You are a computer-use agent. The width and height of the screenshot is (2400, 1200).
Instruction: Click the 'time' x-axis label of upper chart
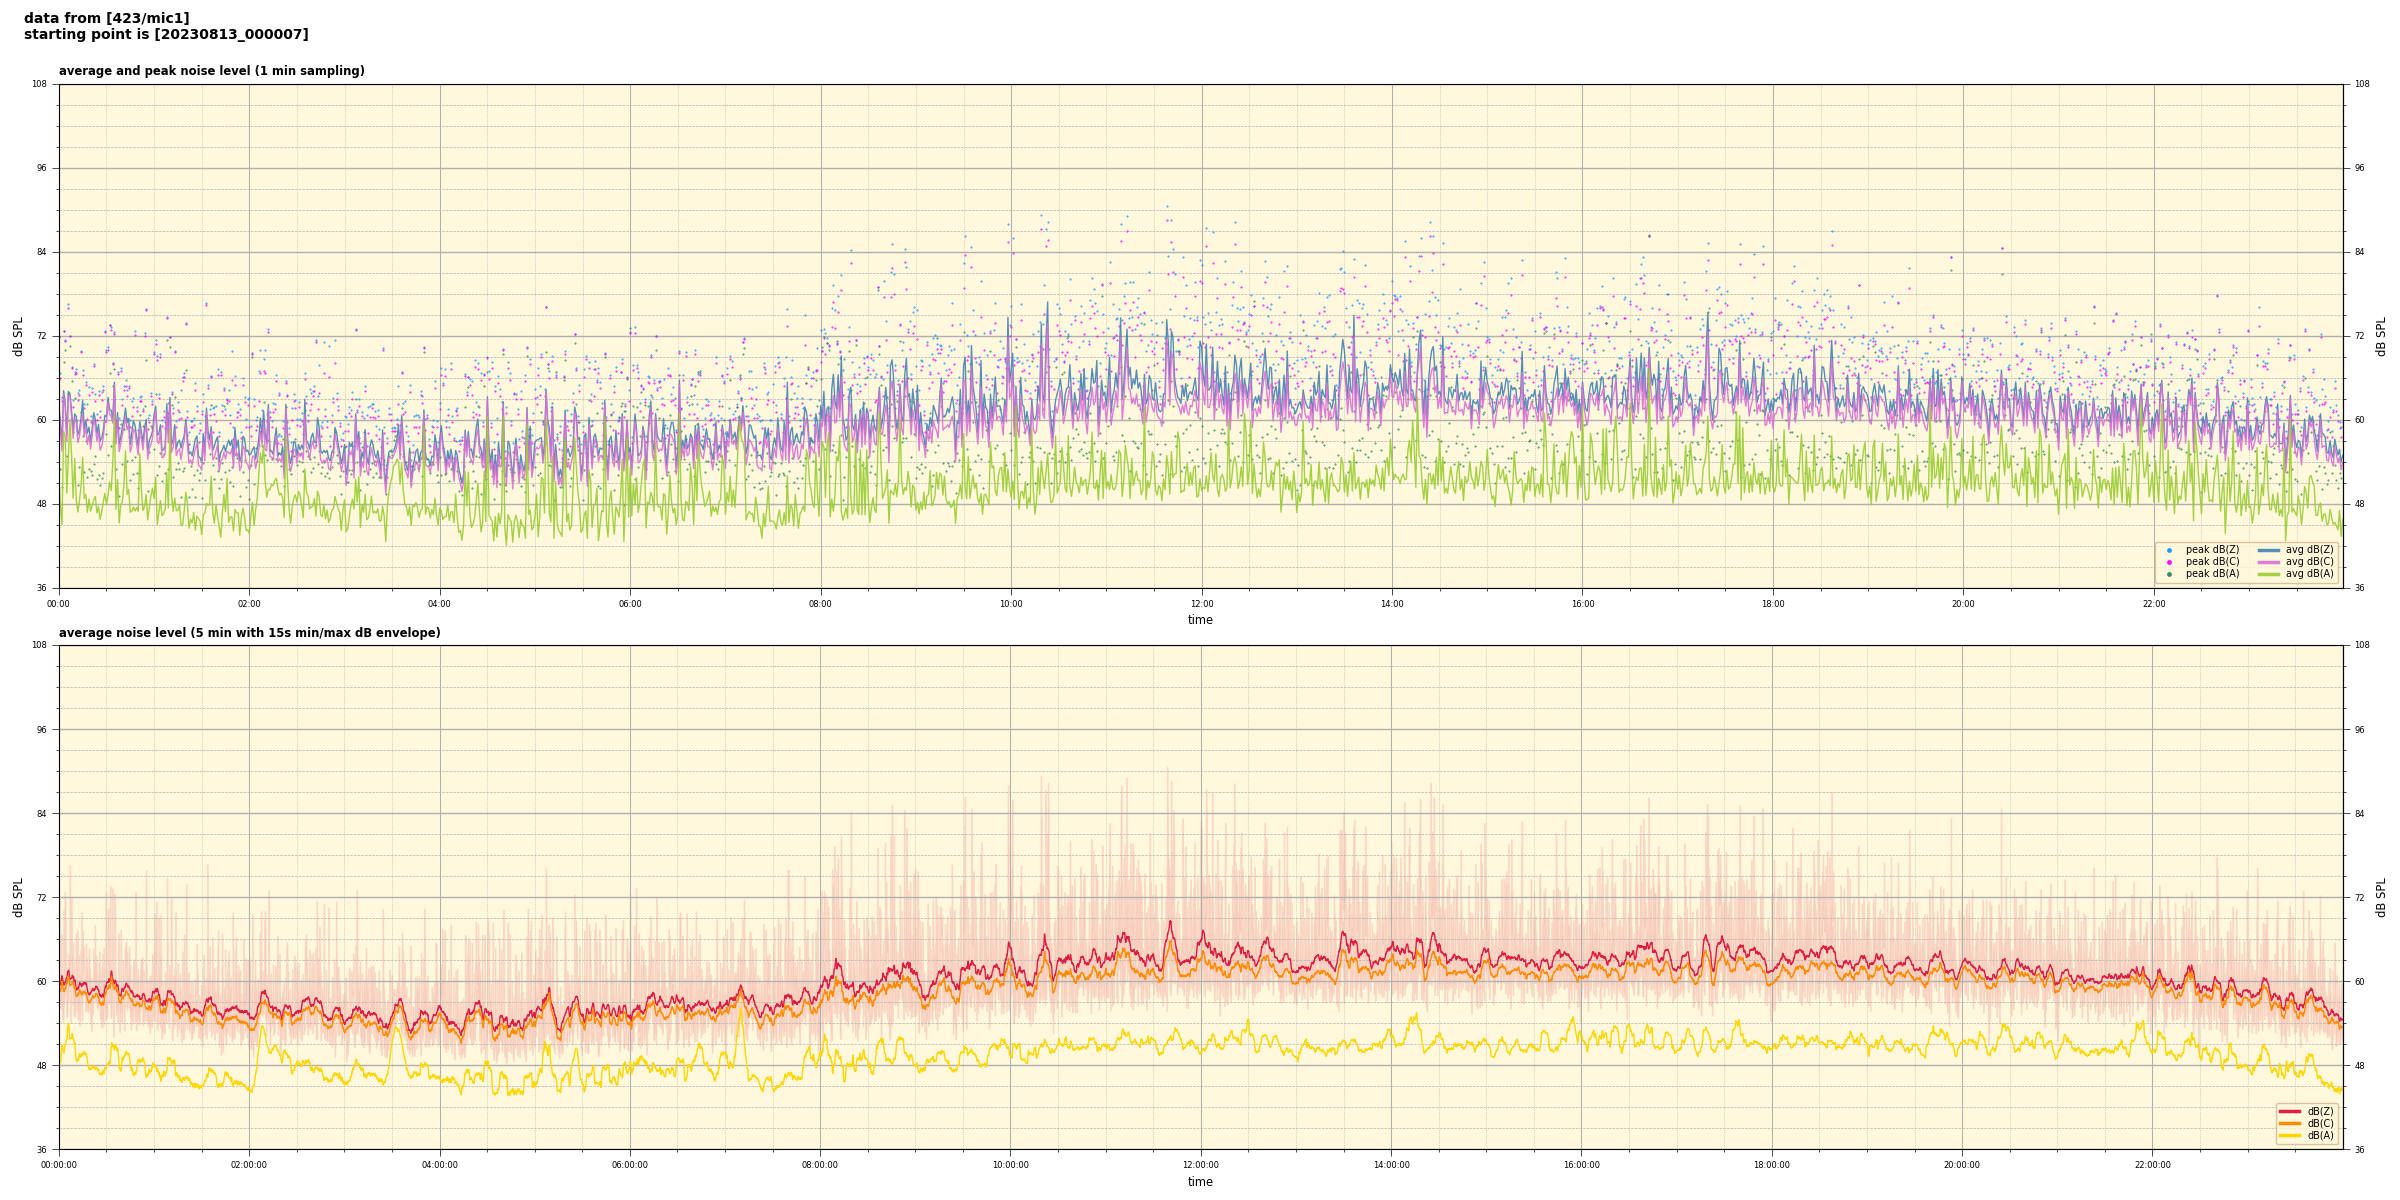[1200, 620]
